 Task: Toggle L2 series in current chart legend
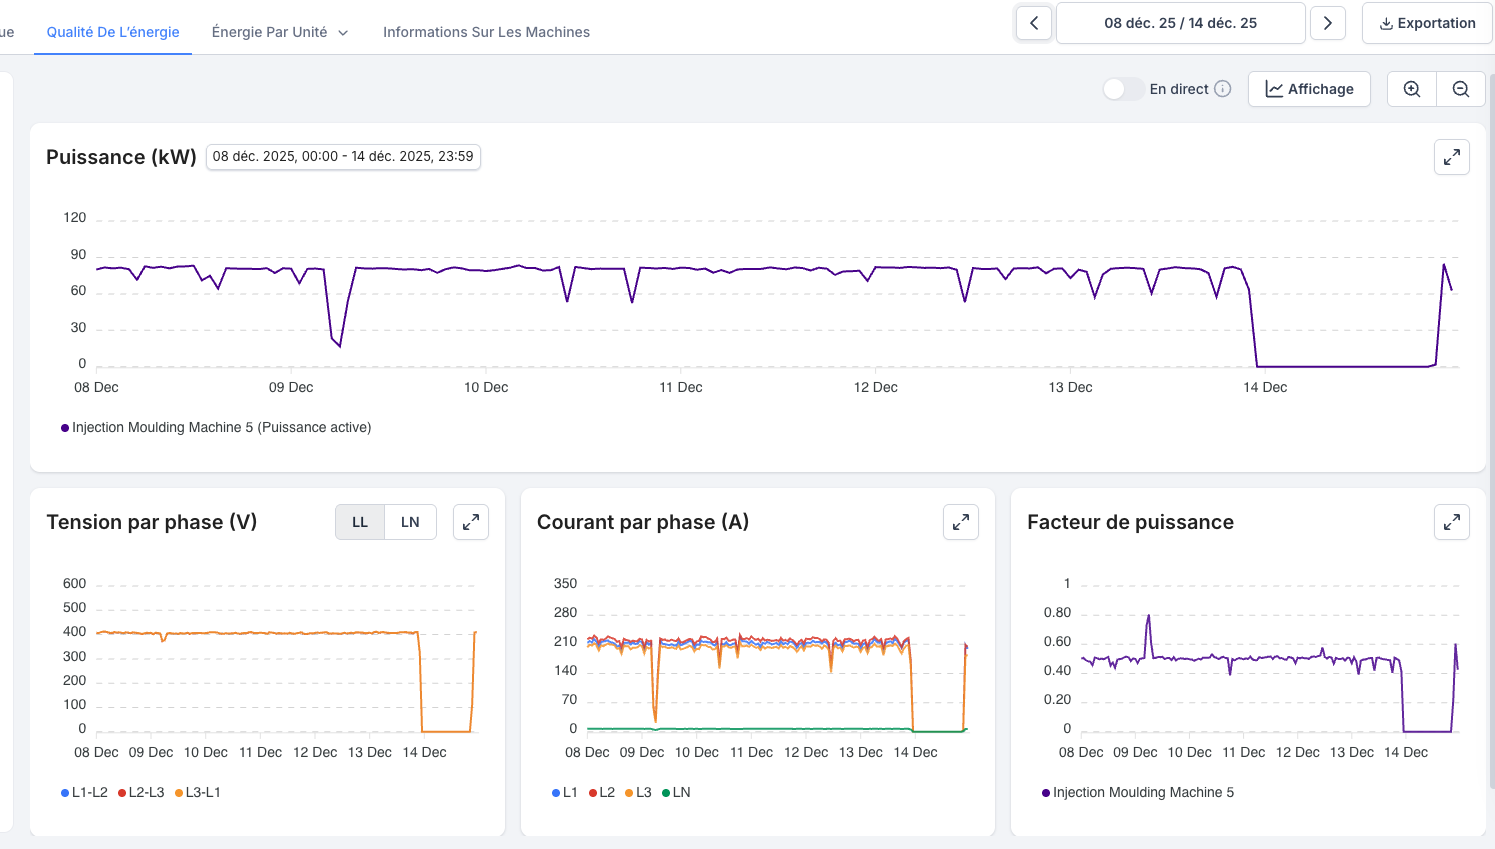(602, 792)
